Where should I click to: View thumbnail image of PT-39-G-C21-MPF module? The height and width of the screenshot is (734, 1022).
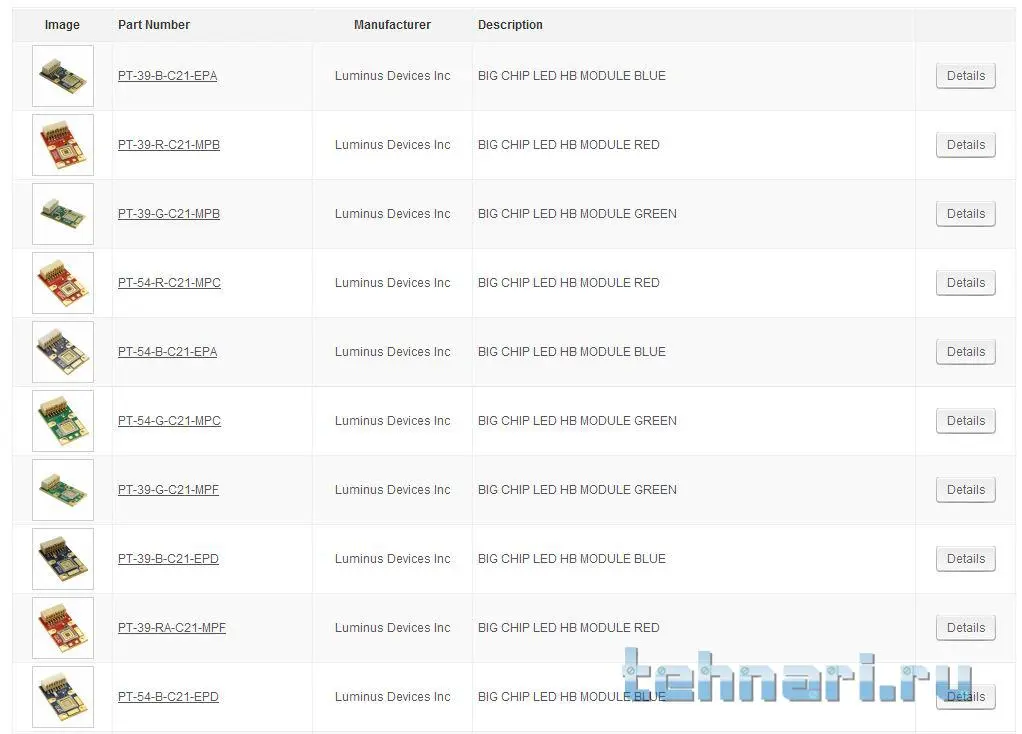coord(63,490)
